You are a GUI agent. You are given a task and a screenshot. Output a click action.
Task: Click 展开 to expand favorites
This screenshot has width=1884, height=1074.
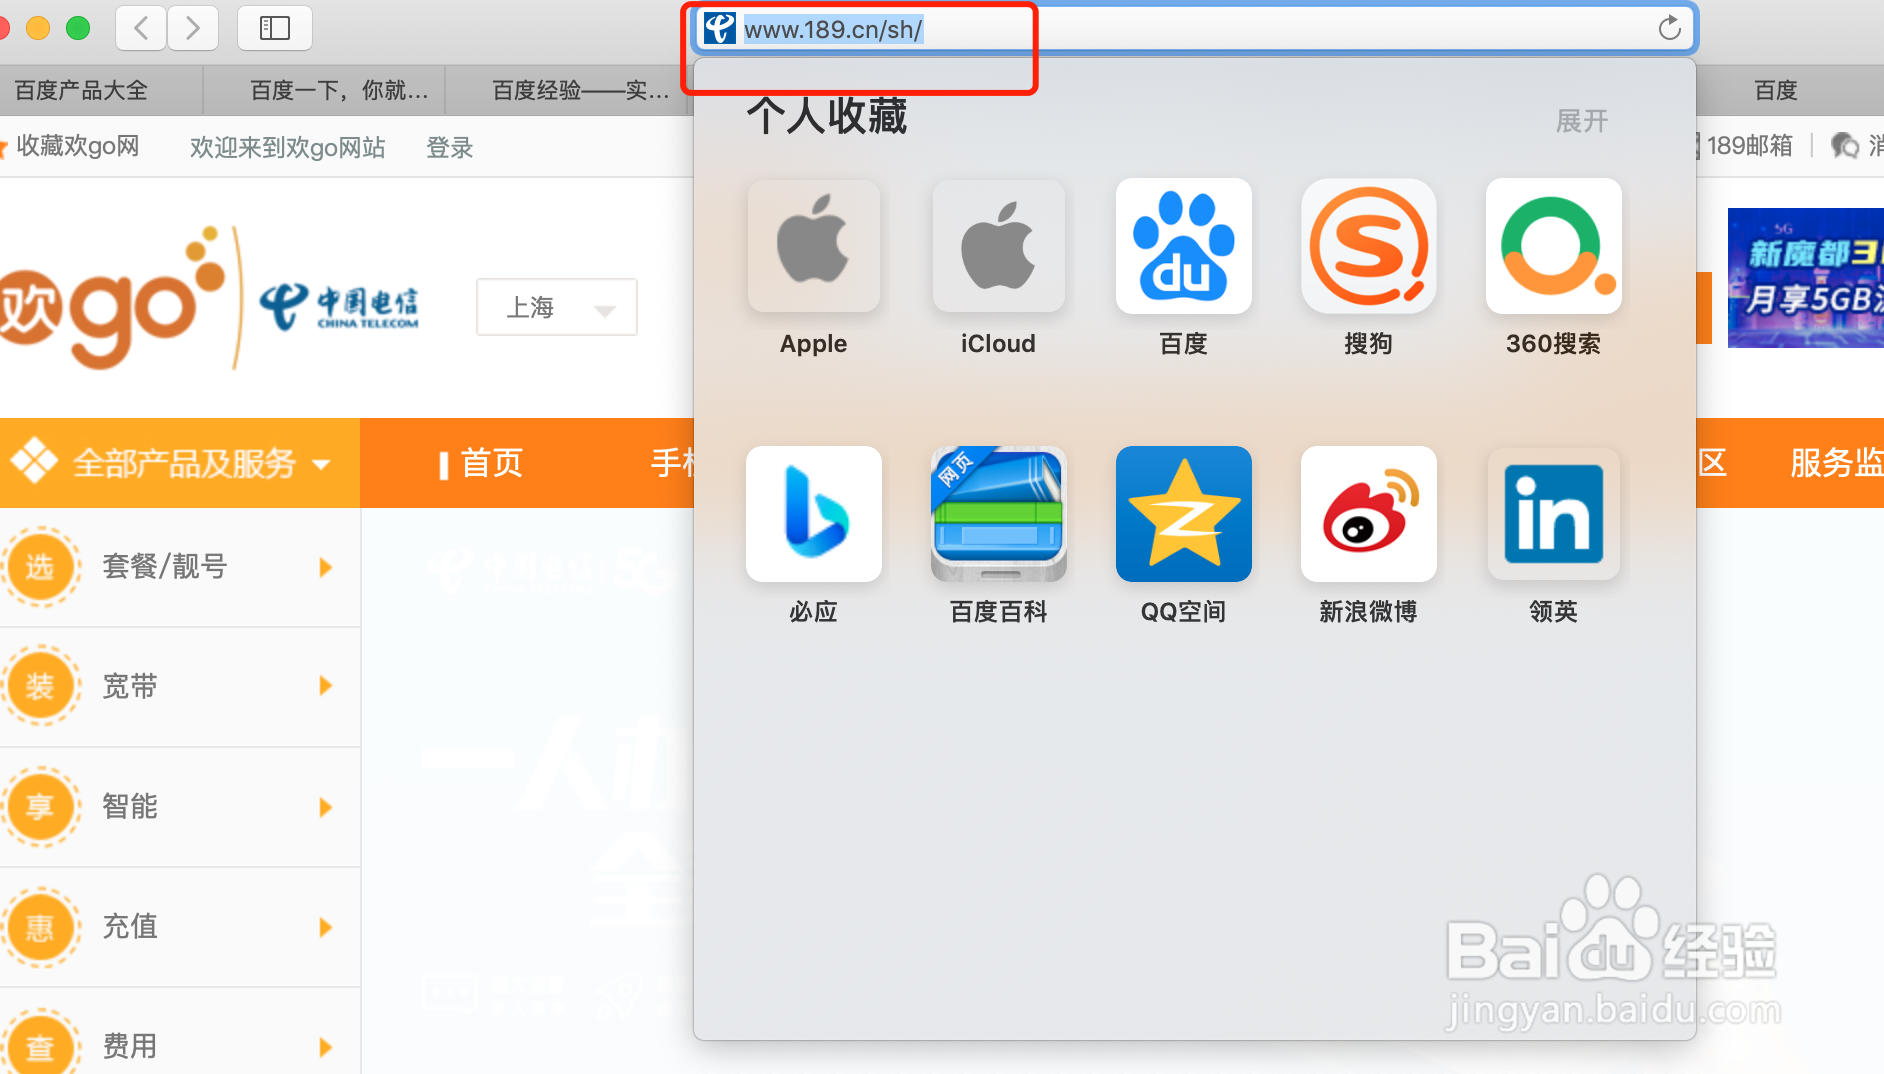(x=1582, y=121)
